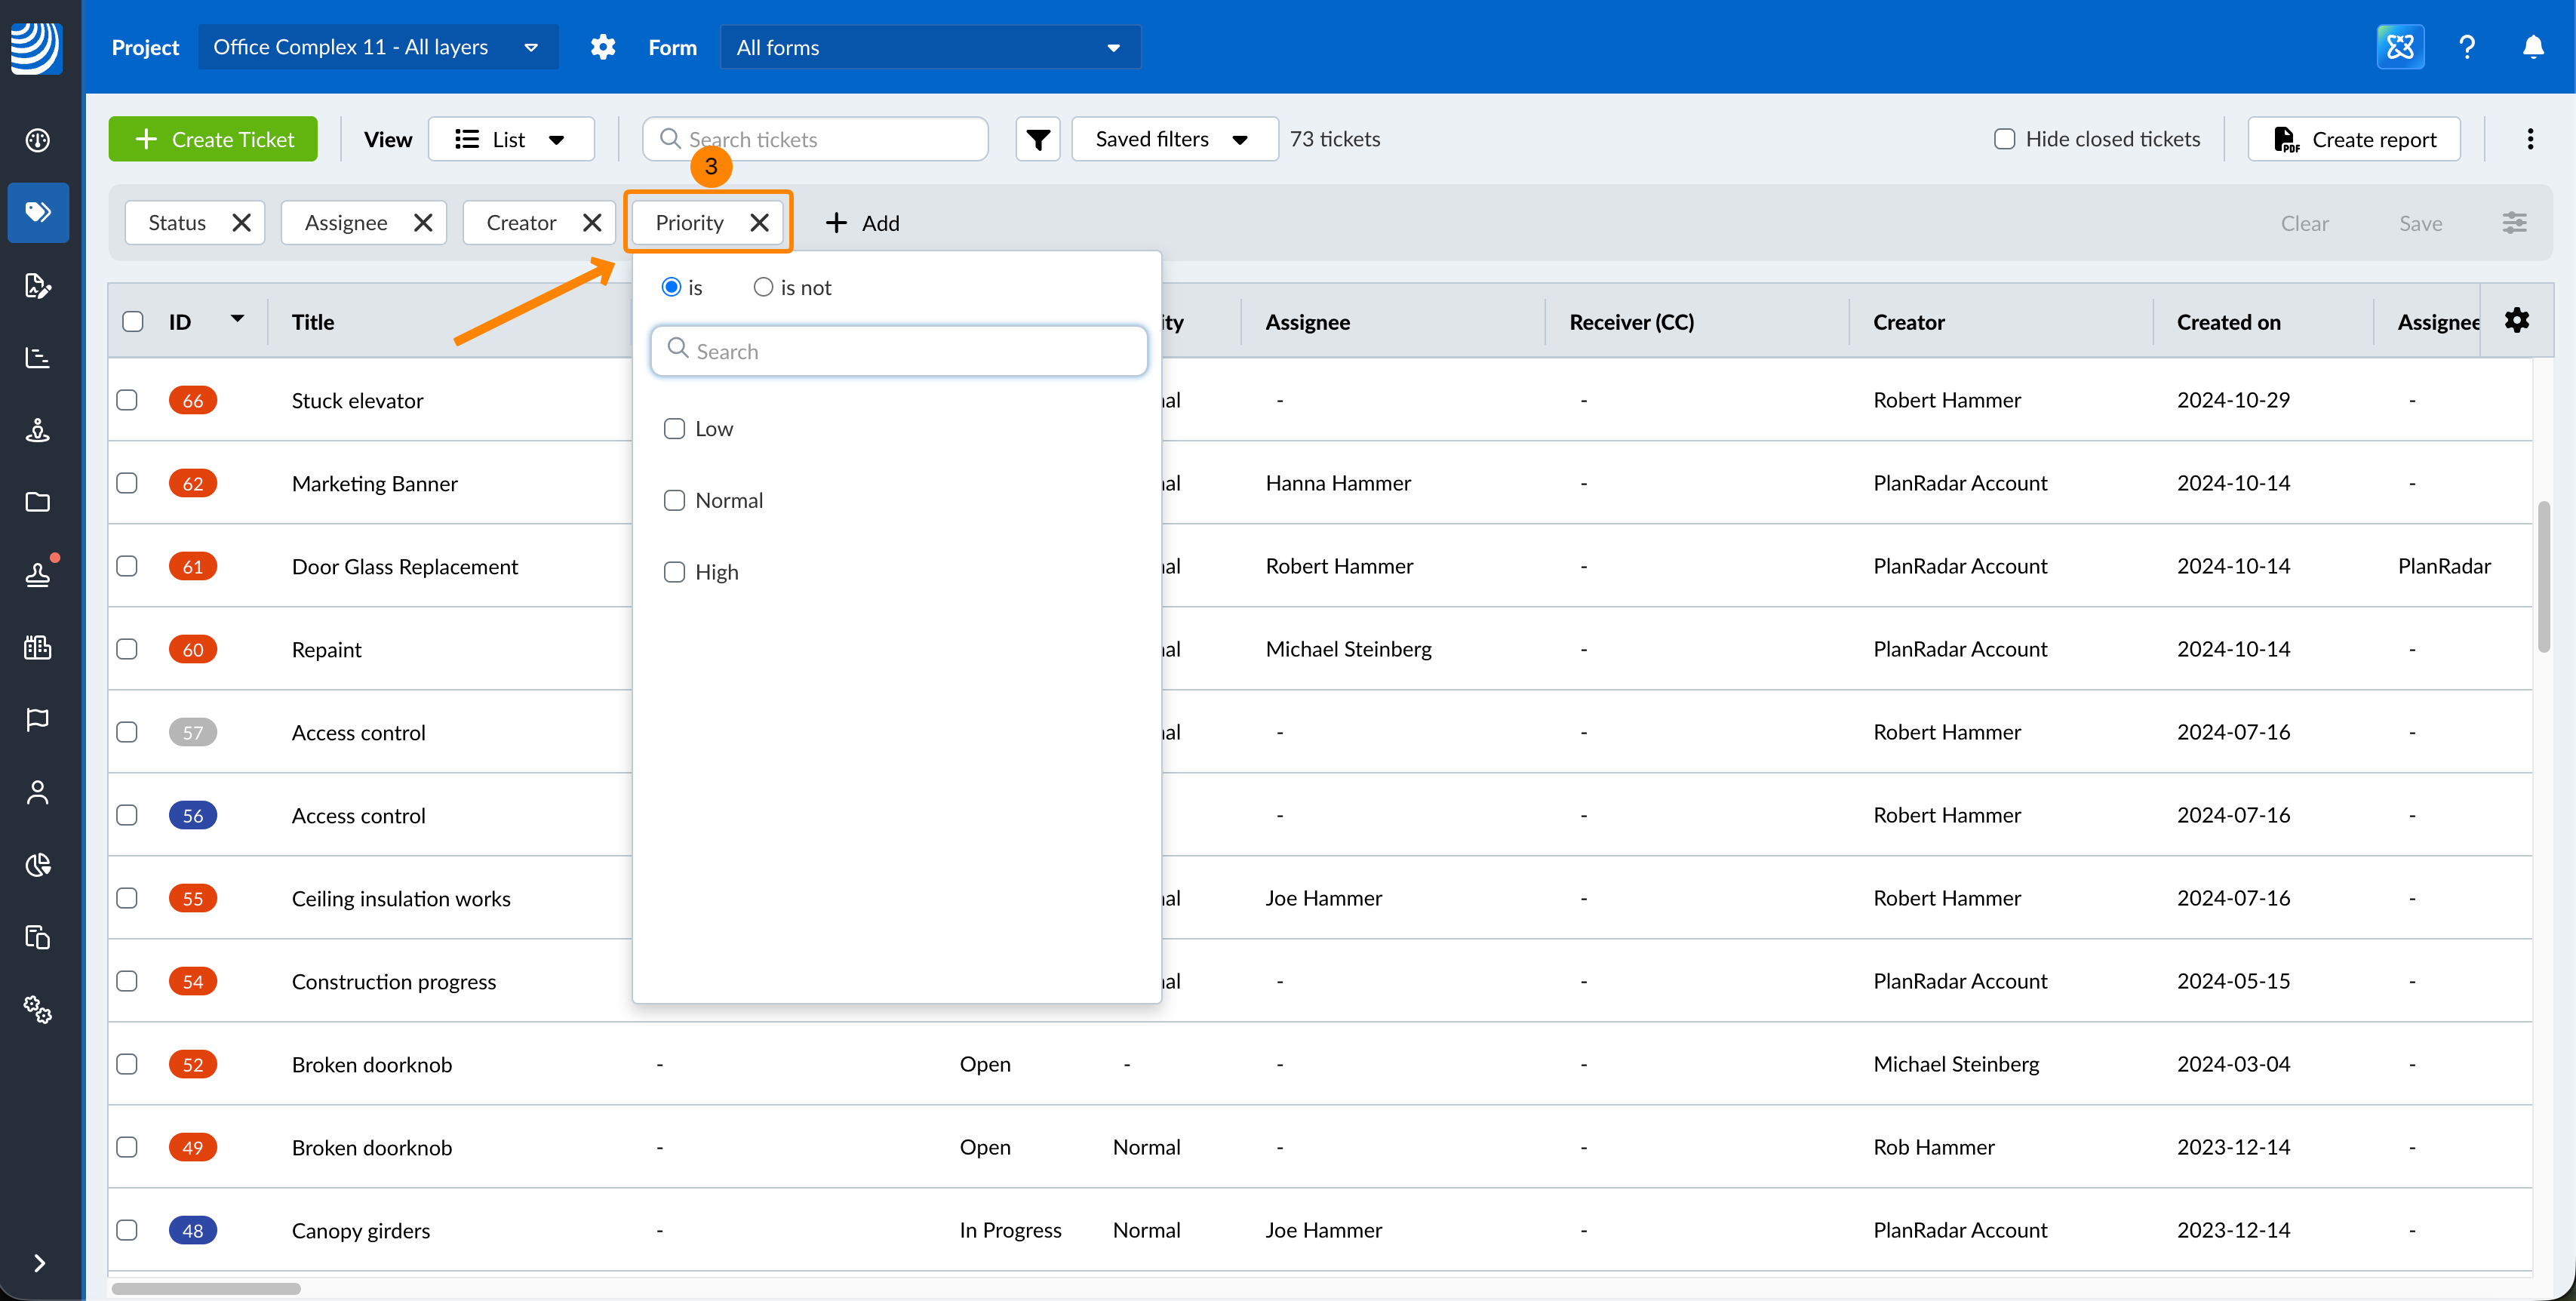Open the folder documents icon in sidebar

pos(38,502)
